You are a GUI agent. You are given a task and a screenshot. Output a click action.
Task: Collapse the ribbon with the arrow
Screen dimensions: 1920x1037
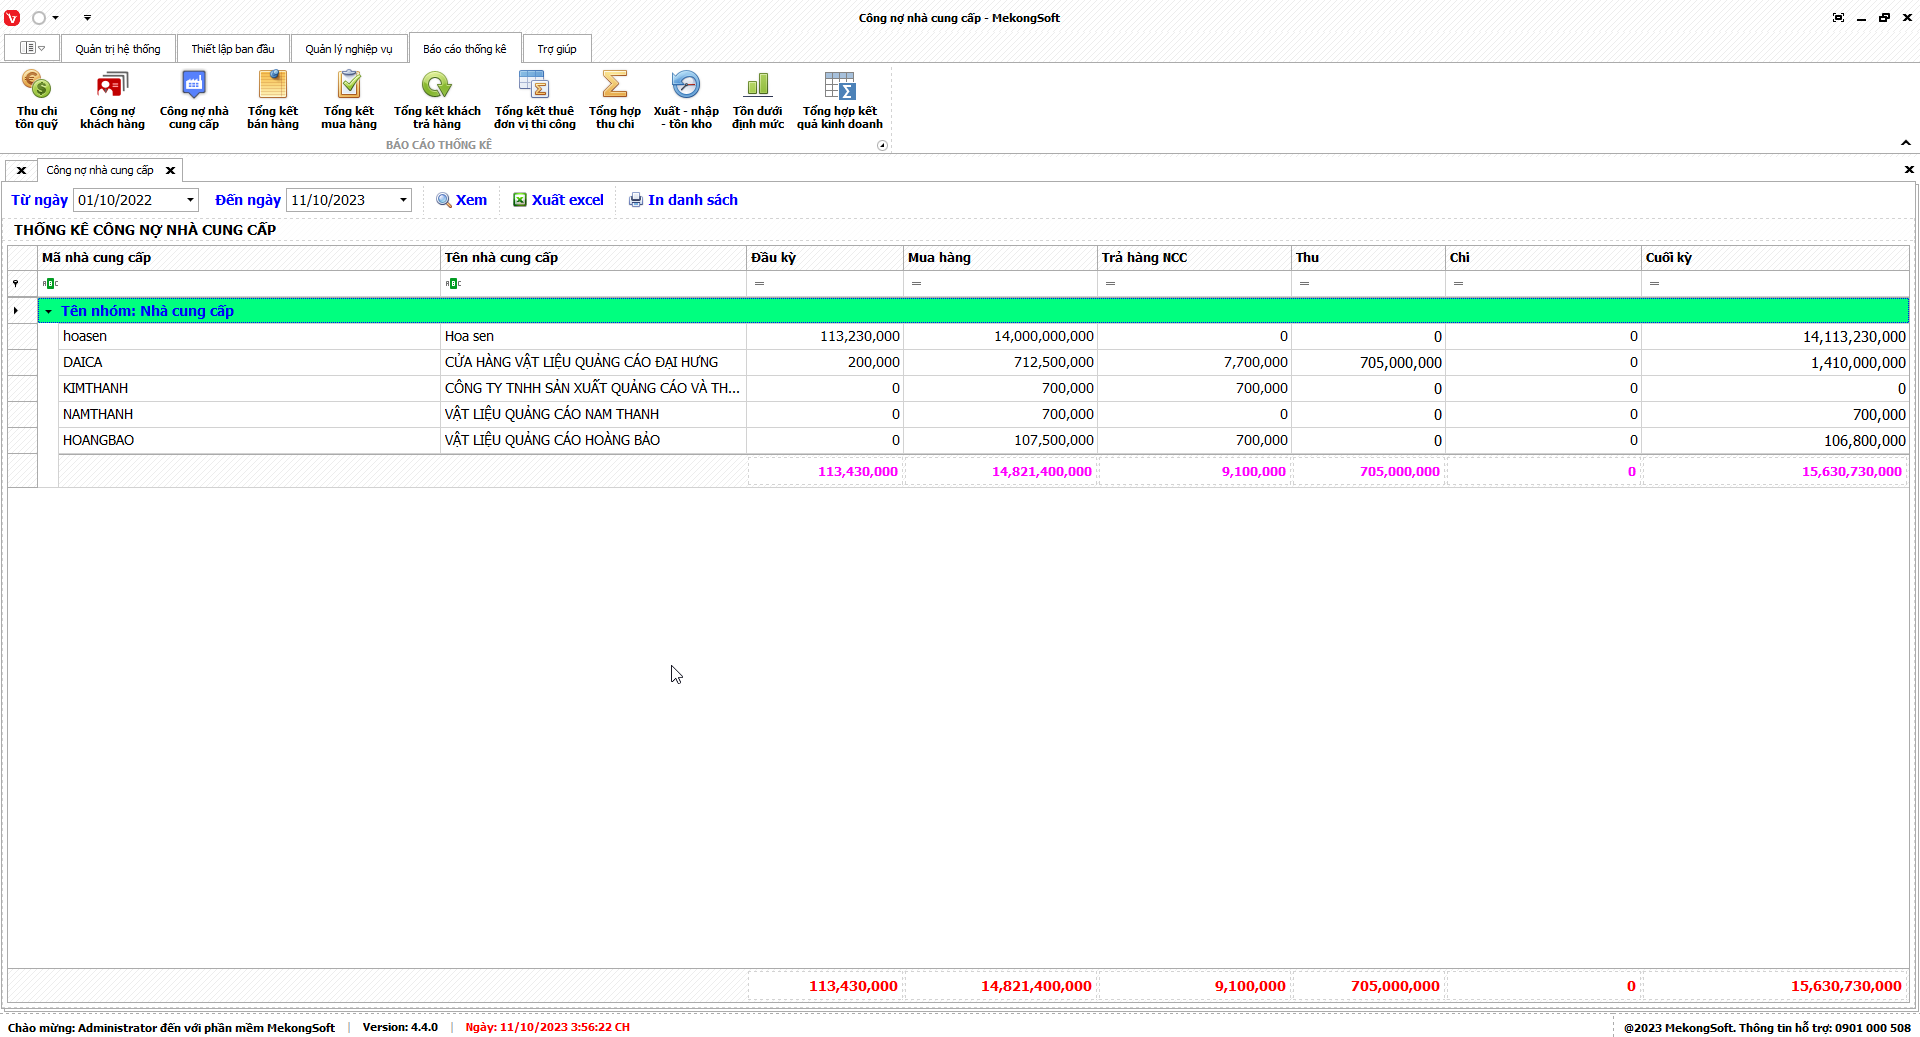[1905, 143]
